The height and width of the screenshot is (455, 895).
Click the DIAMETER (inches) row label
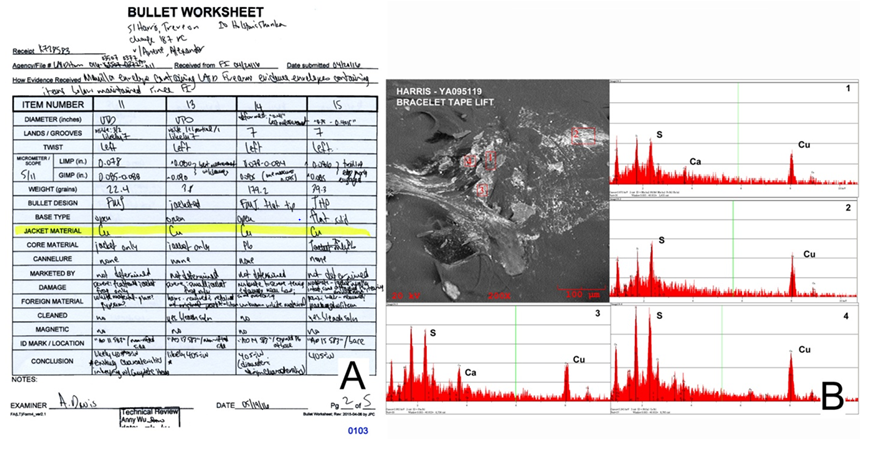click(53, 120)
